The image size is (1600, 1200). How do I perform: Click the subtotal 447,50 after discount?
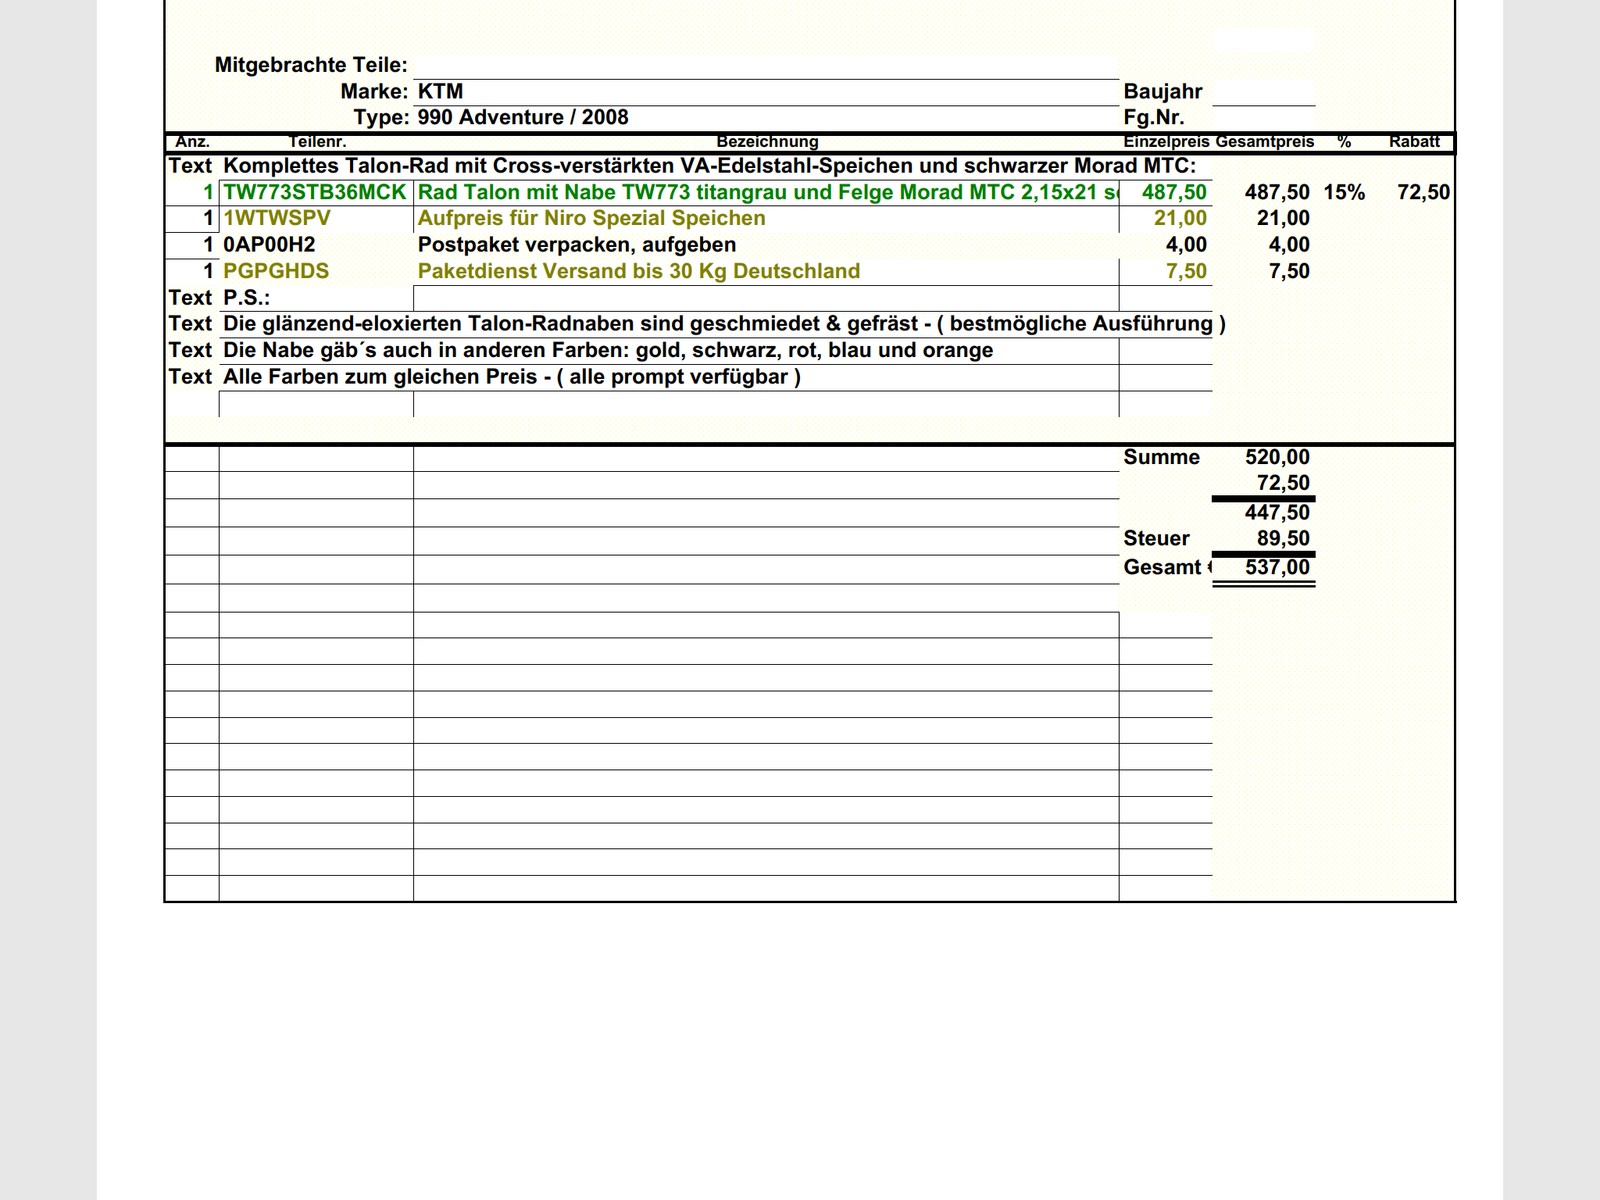tap(1276, 512)
